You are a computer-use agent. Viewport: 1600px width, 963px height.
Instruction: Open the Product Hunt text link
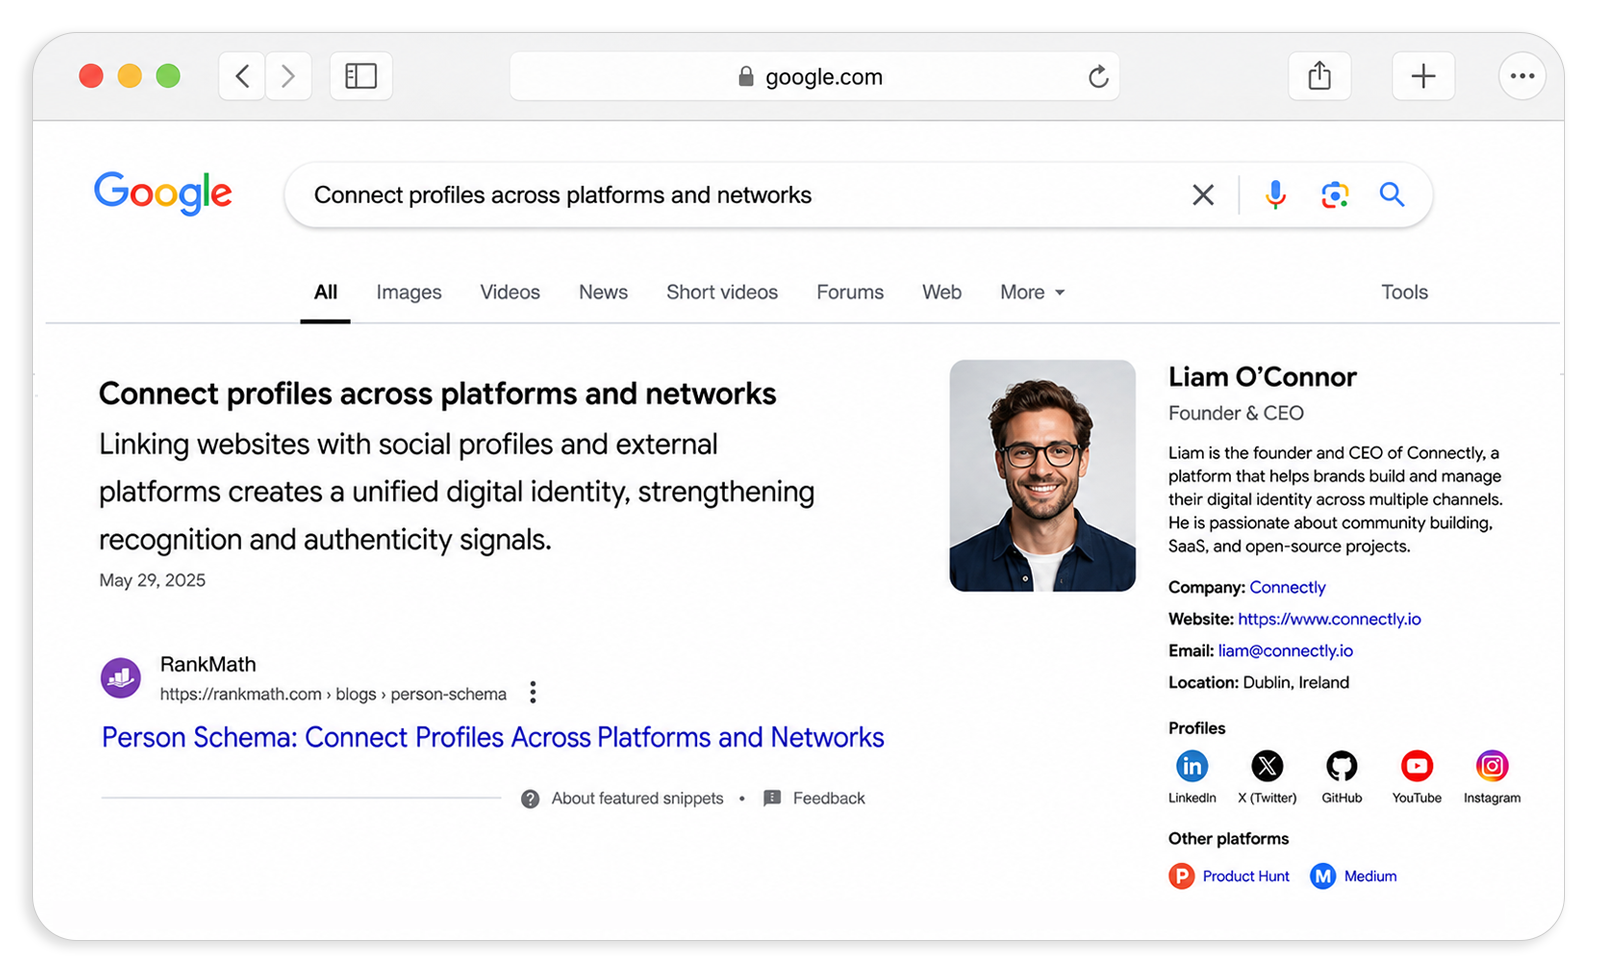(1246, 876)
